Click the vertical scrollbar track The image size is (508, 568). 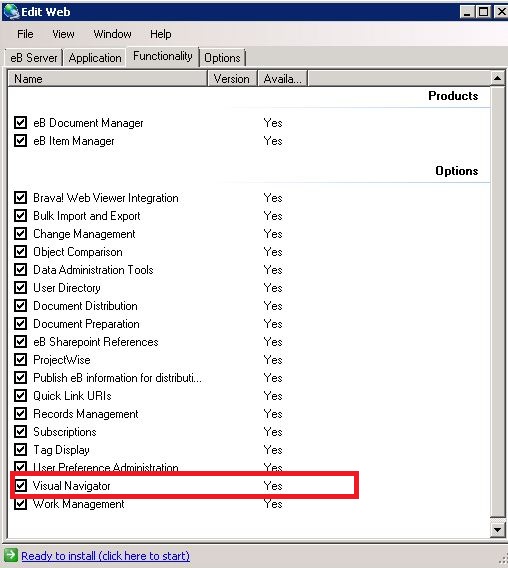(498, 301)
